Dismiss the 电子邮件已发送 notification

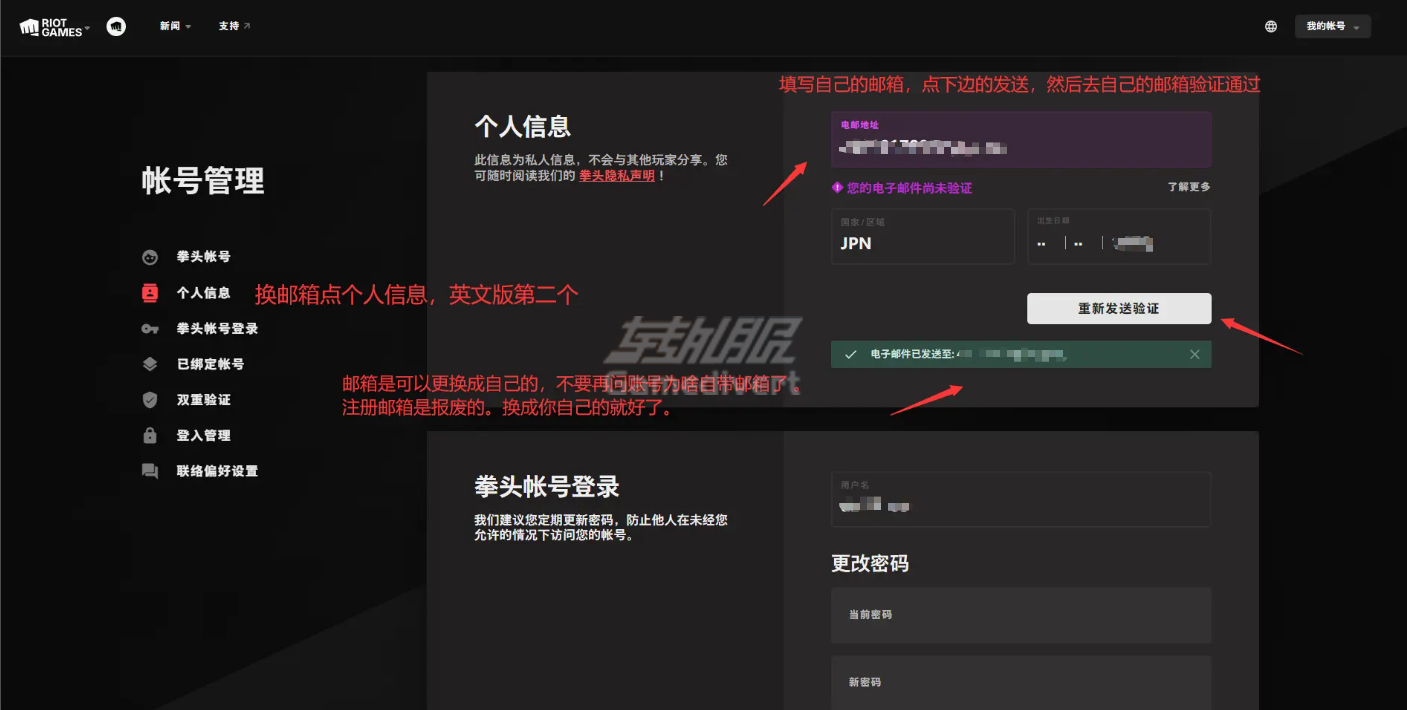pyautogui.click(x=1195, y=354)
